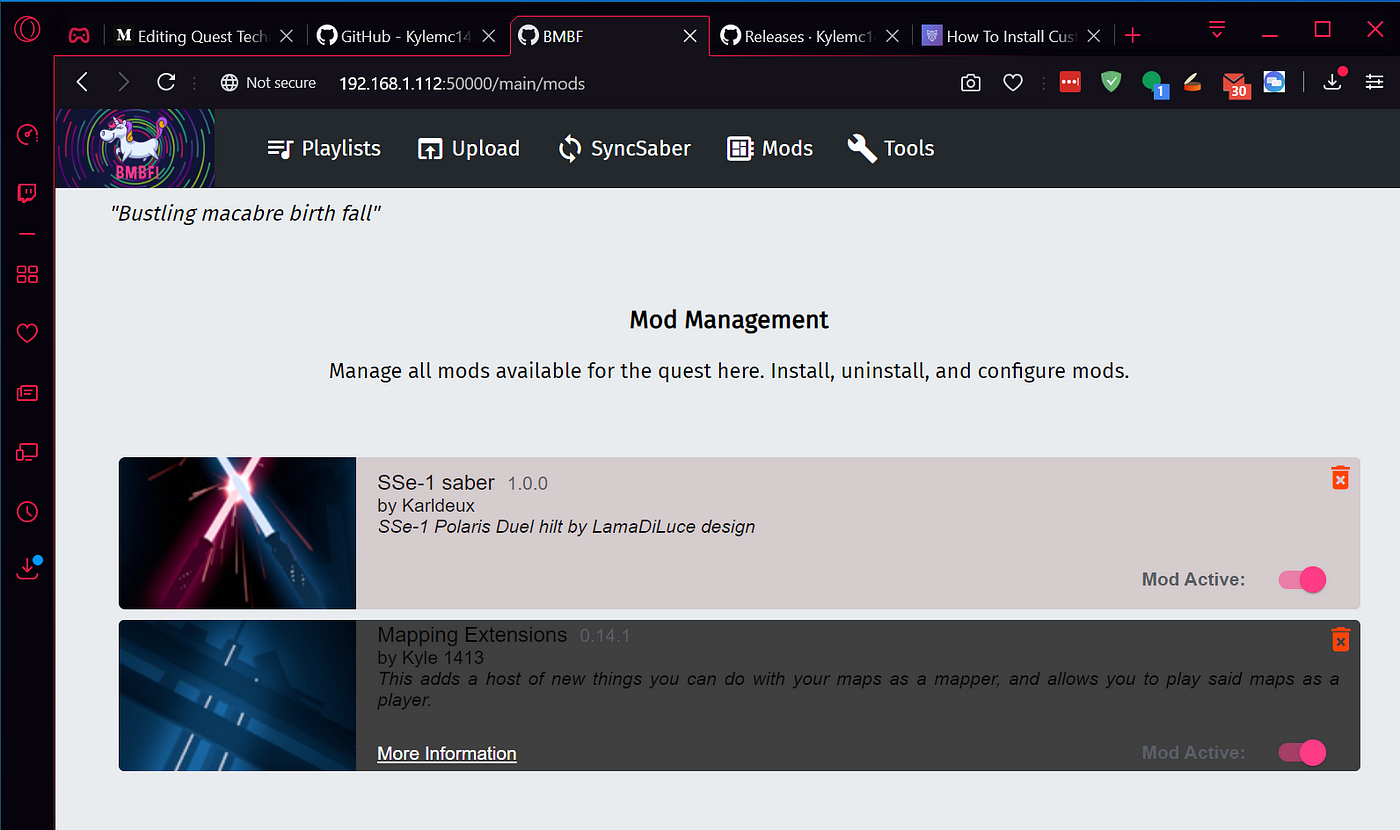Open More Information link for Mapping Extensions
This screenshot has width=1400, height=830.
[447, 753]
